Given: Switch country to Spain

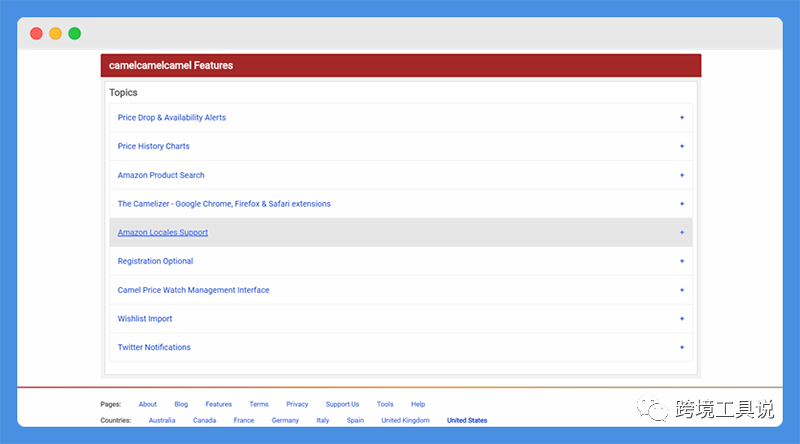Looking at the screenshot, I should coord(355,421).
